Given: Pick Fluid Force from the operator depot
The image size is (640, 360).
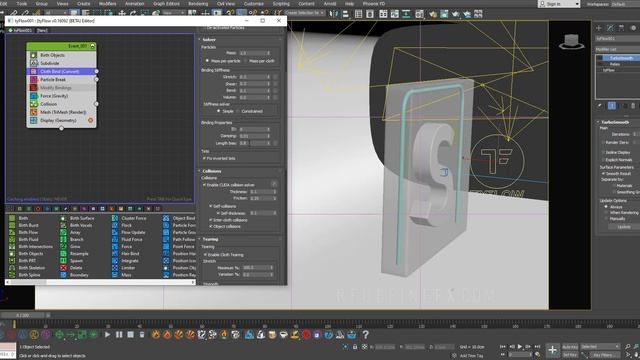Looking at the screenshot, I should pyautogui.click(x=131, y=240).
